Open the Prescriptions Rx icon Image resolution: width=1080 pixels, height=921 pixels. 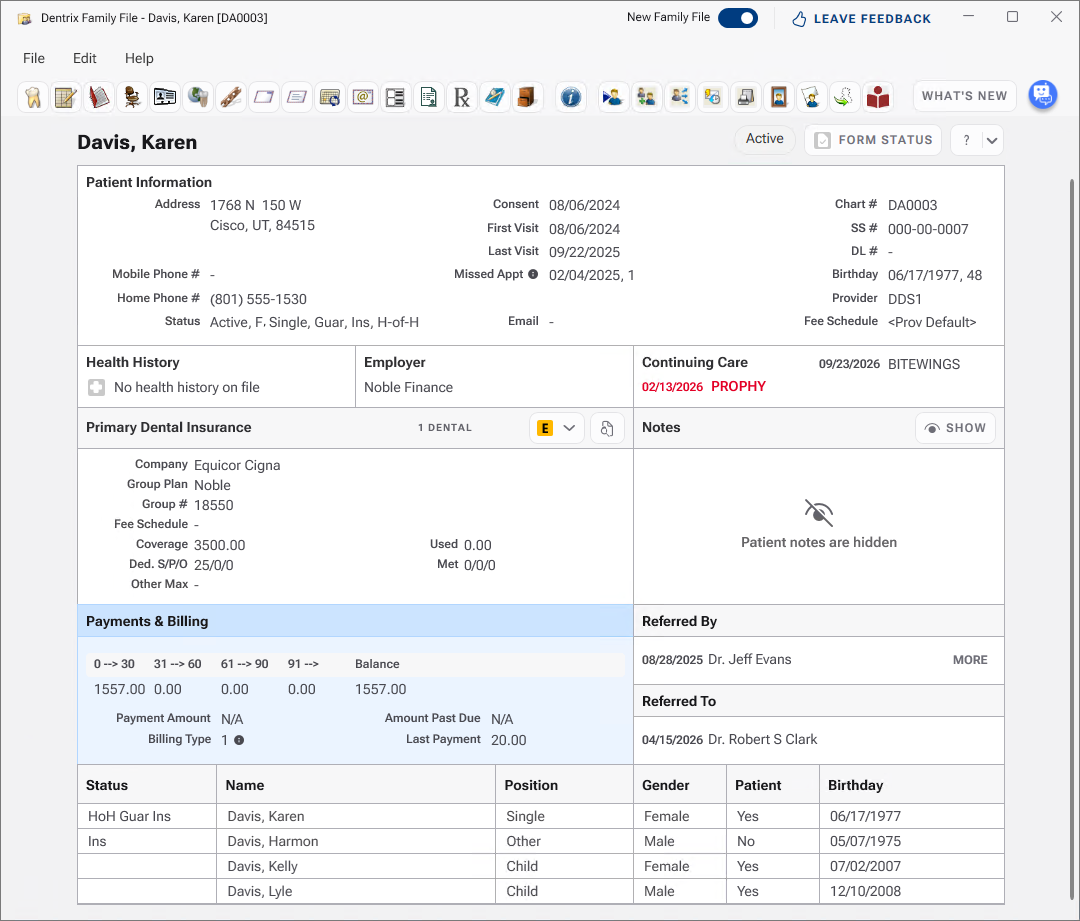[x=461, y=97]
